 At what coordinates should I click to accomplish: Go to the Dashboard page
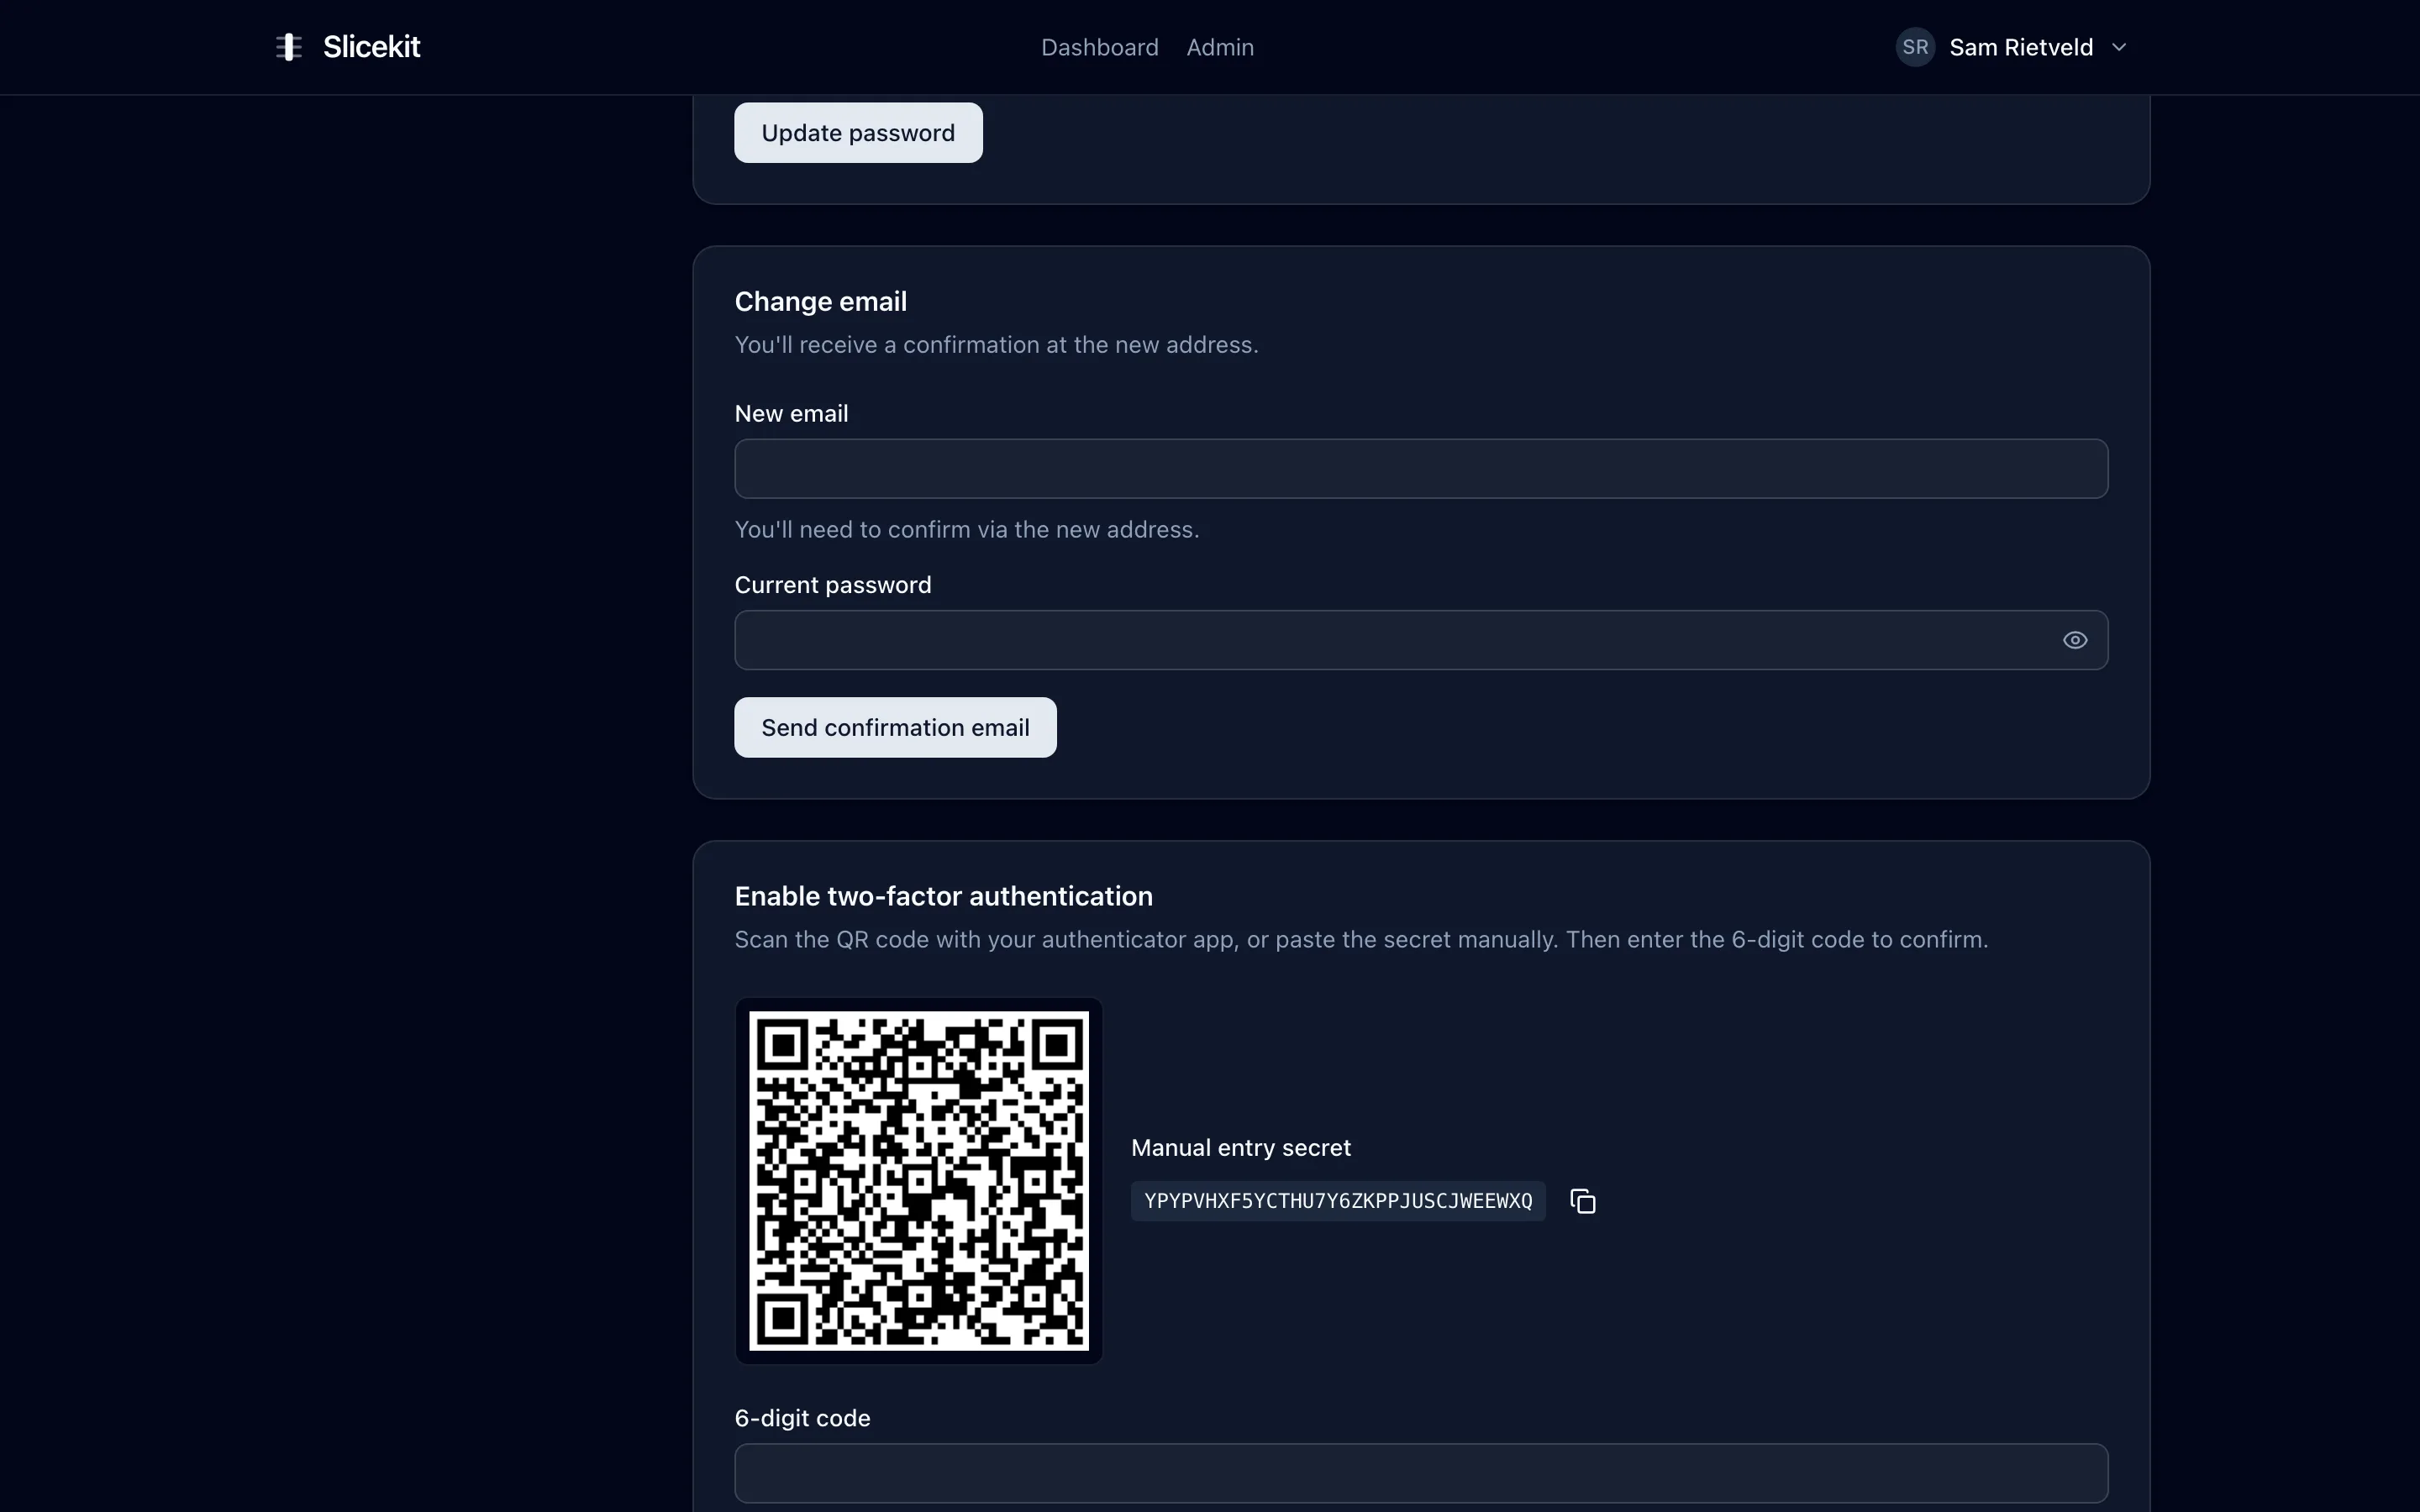click(x=1099, y=47)
